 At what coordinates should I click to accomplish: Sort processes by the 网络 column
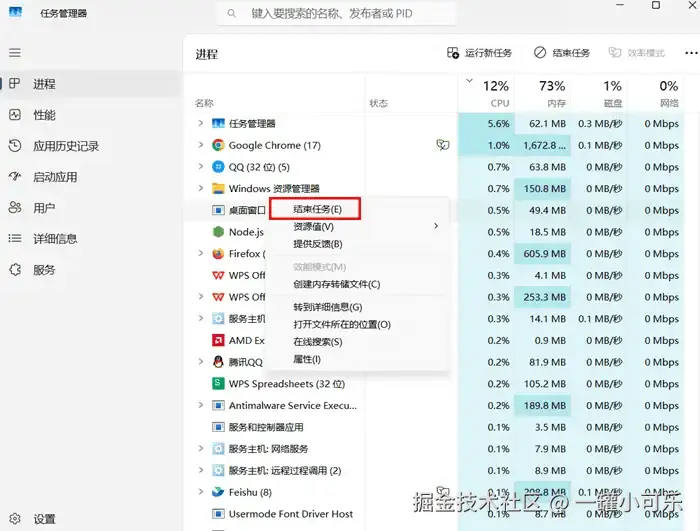click(x=655, y=94)
